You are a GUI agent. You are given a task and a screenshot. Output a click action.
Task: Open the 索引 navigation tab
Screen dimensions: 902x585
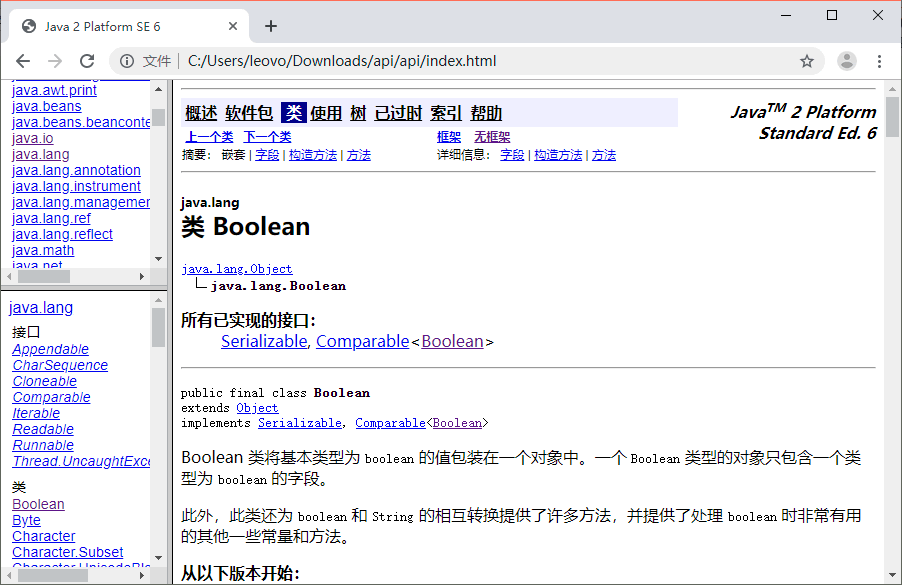click(x=446, y=113)
